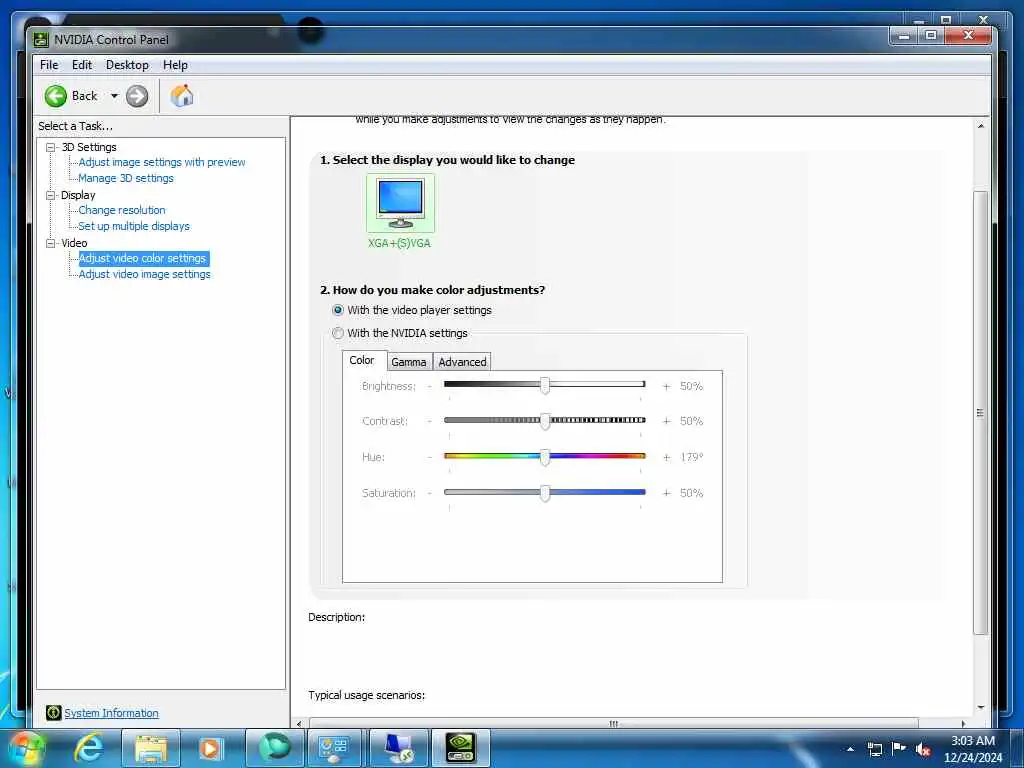Click the Hue slider handle
The height and width of the screenshot is (768, 1024).
click(545, 457)
